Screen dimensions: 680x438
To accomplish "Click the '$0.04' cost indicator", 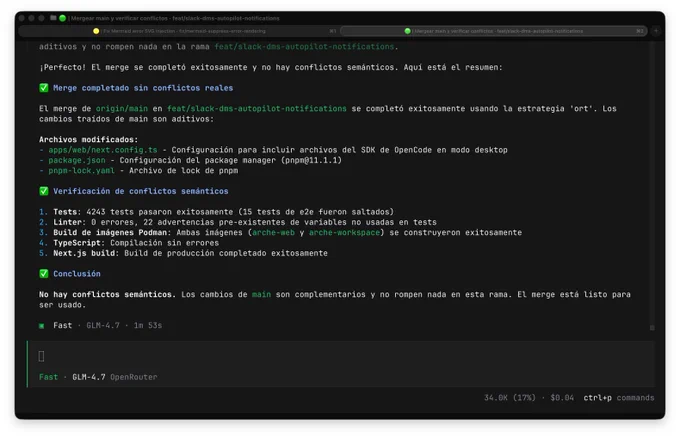I will [562, 398].
